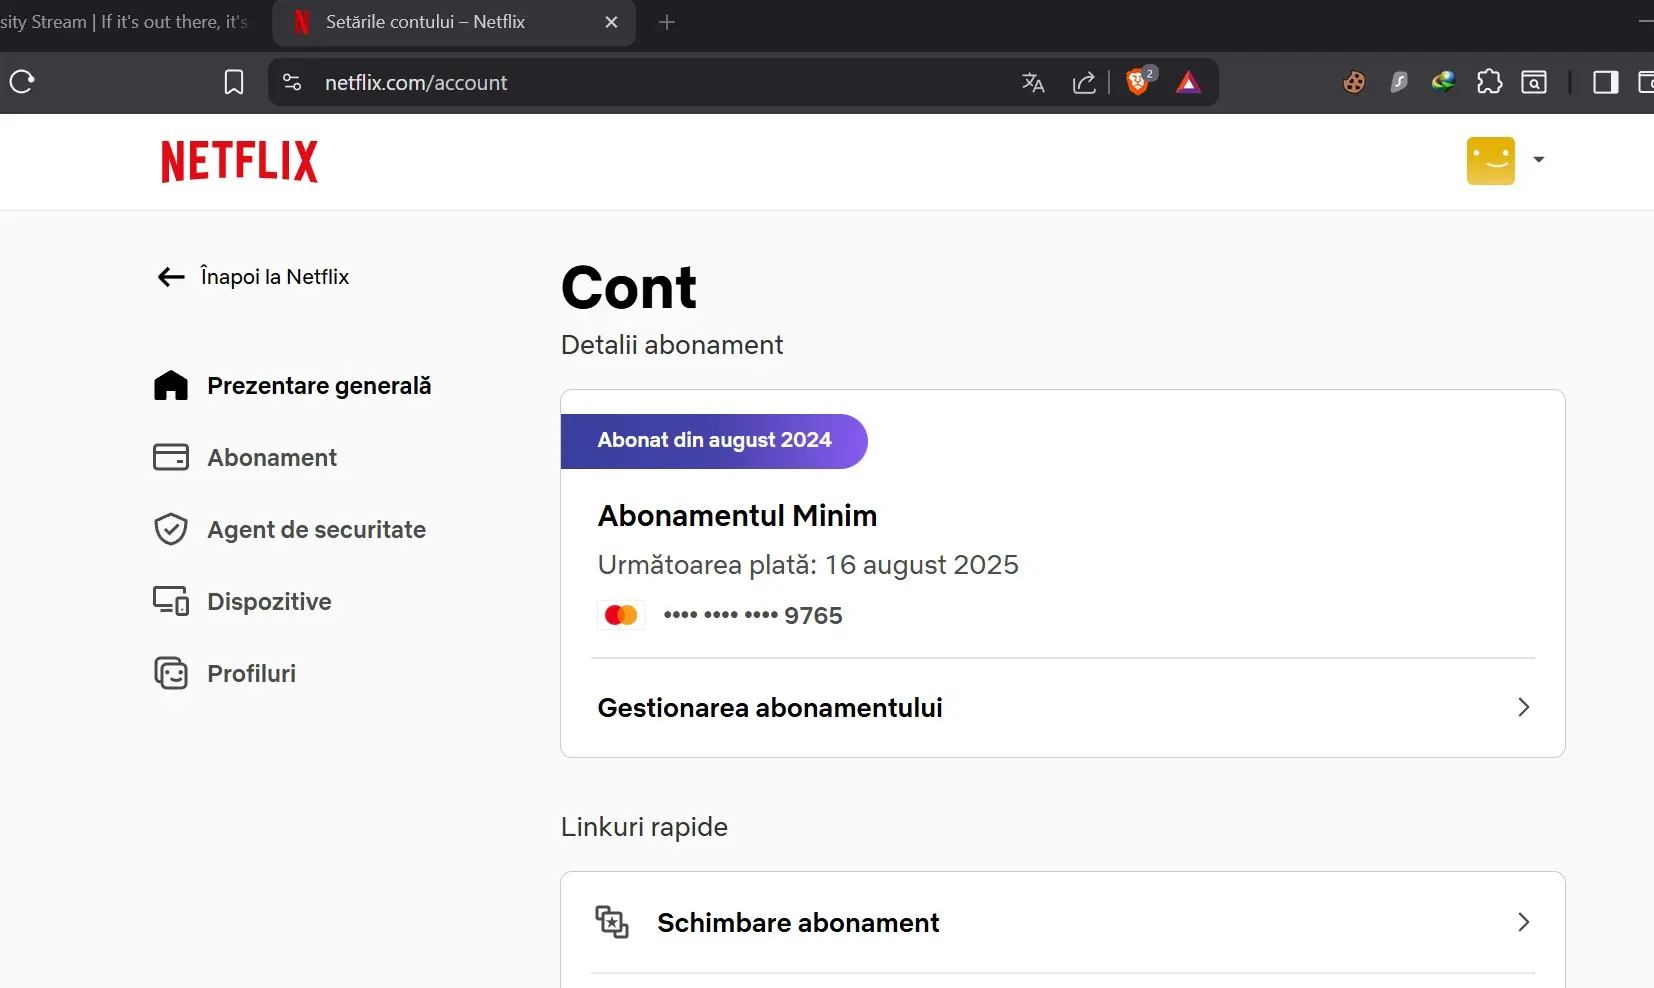Focus the netflix.com/account address bar
The width and height of the screenshot is (1654, 988).
click(x=416, y=83)
